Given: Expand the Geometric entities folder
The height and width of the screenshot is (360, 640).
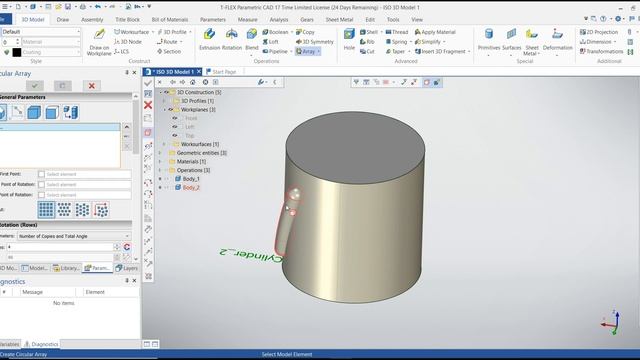Looking at the screenshot, I should 160,153.
